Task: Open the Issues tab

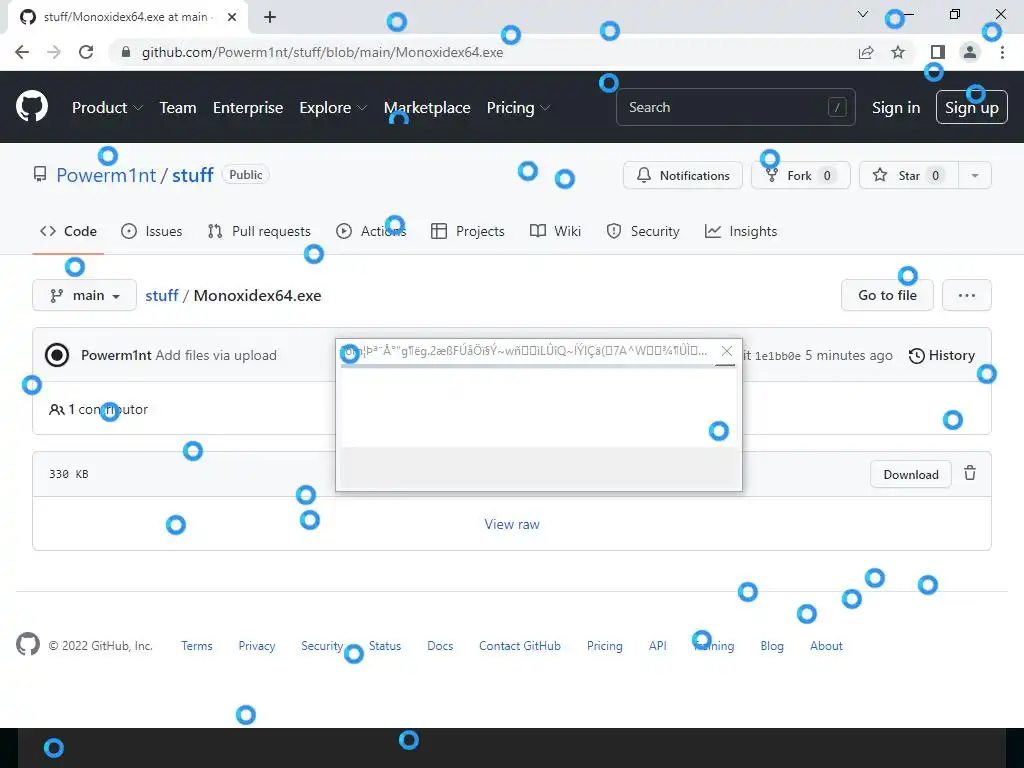Action: point(152,231)
